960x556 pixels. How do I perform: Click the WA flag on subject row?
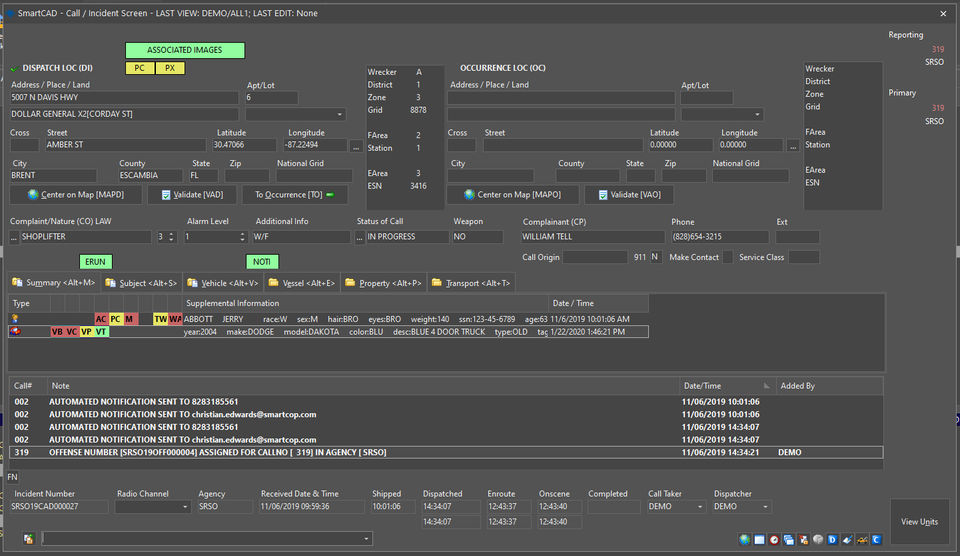pos(175,319)
